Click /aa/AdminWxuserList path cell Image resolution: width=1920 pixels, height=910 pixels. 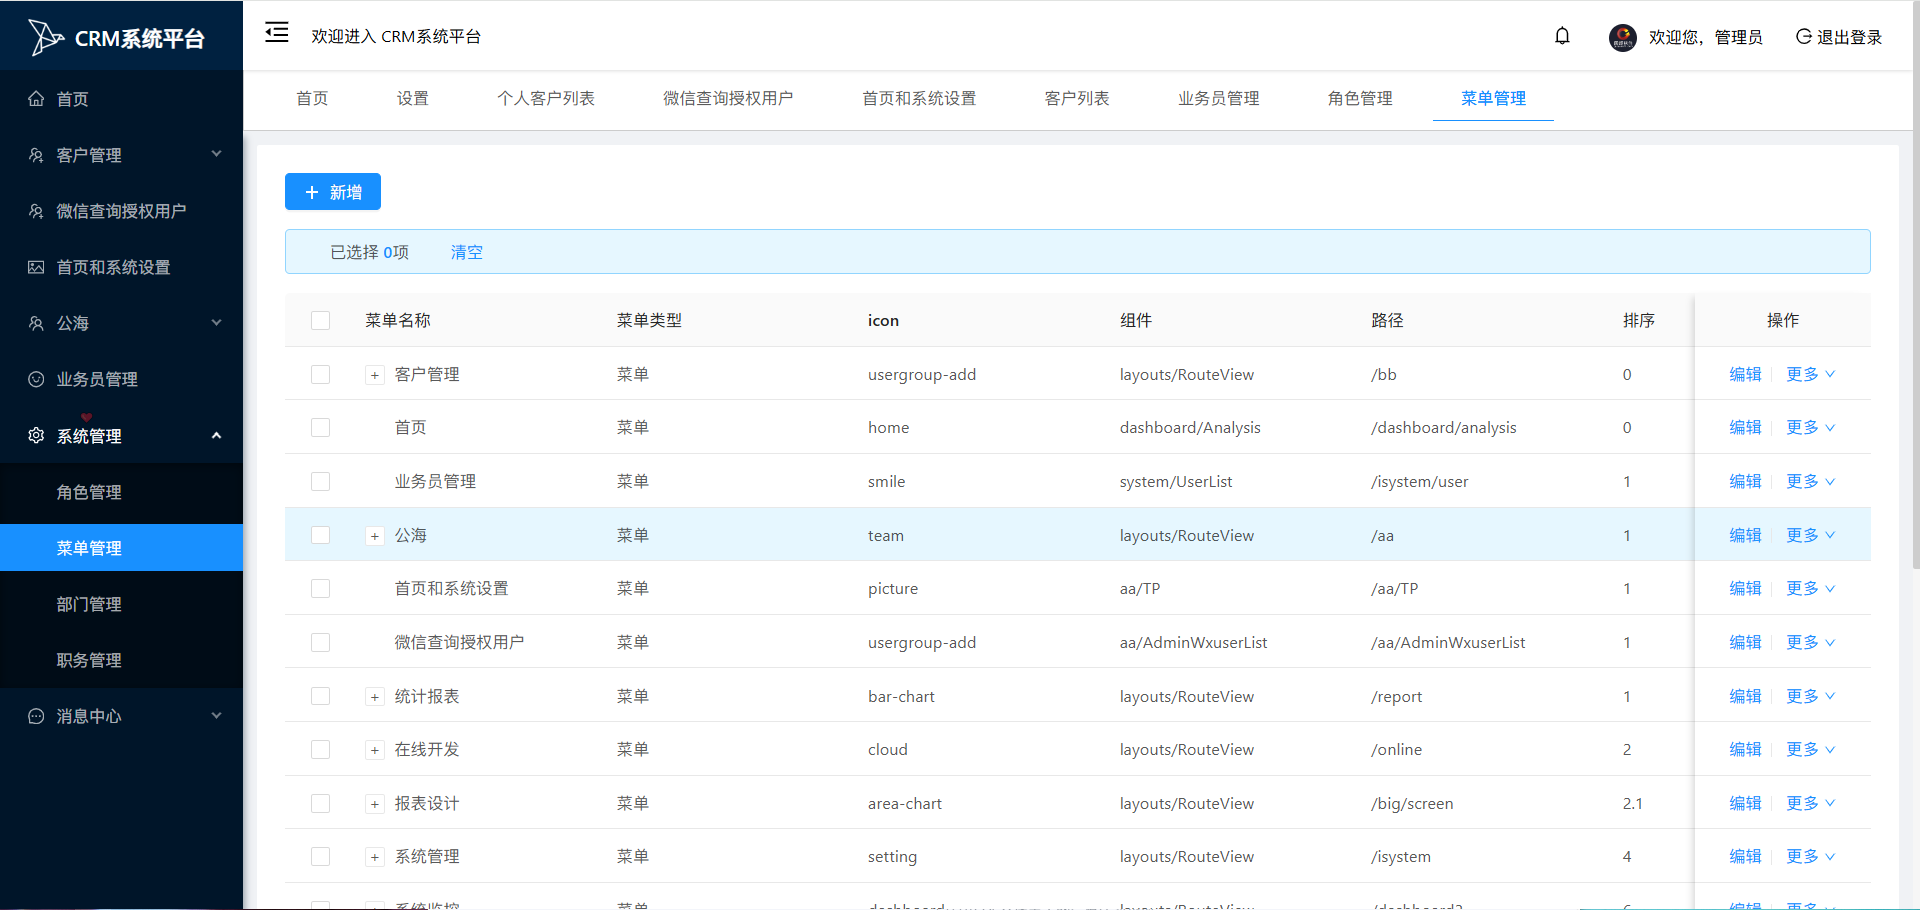click(x=1448, y=642)
